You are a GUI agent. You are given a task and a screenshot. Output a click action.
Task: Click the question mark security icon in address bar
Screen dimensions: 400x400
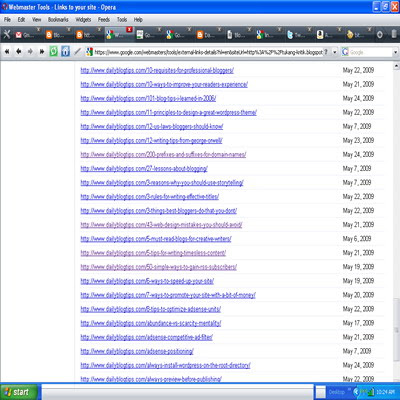coord(326,52)
